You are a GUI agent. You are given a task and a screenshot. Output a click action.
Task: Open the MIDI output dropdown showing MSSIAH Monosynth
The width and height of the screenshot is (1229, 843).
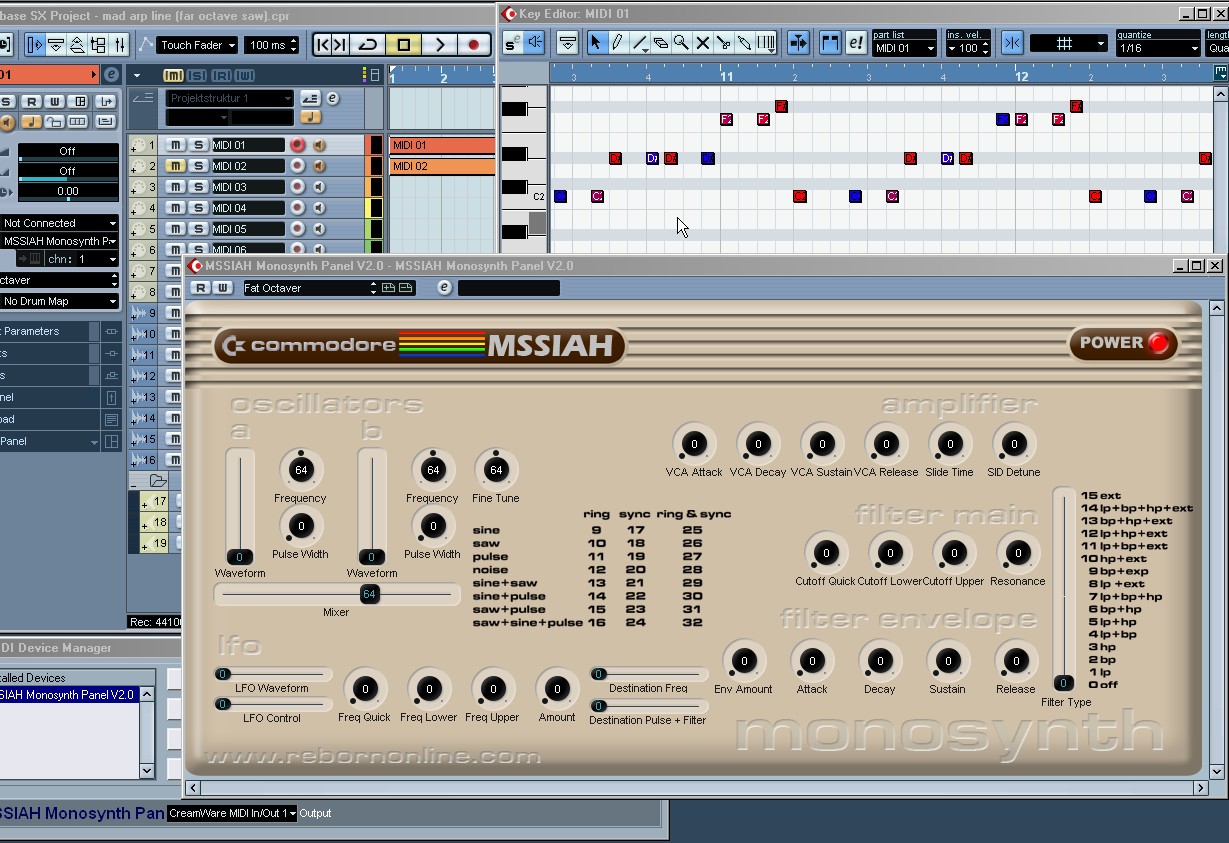[59, 241]
